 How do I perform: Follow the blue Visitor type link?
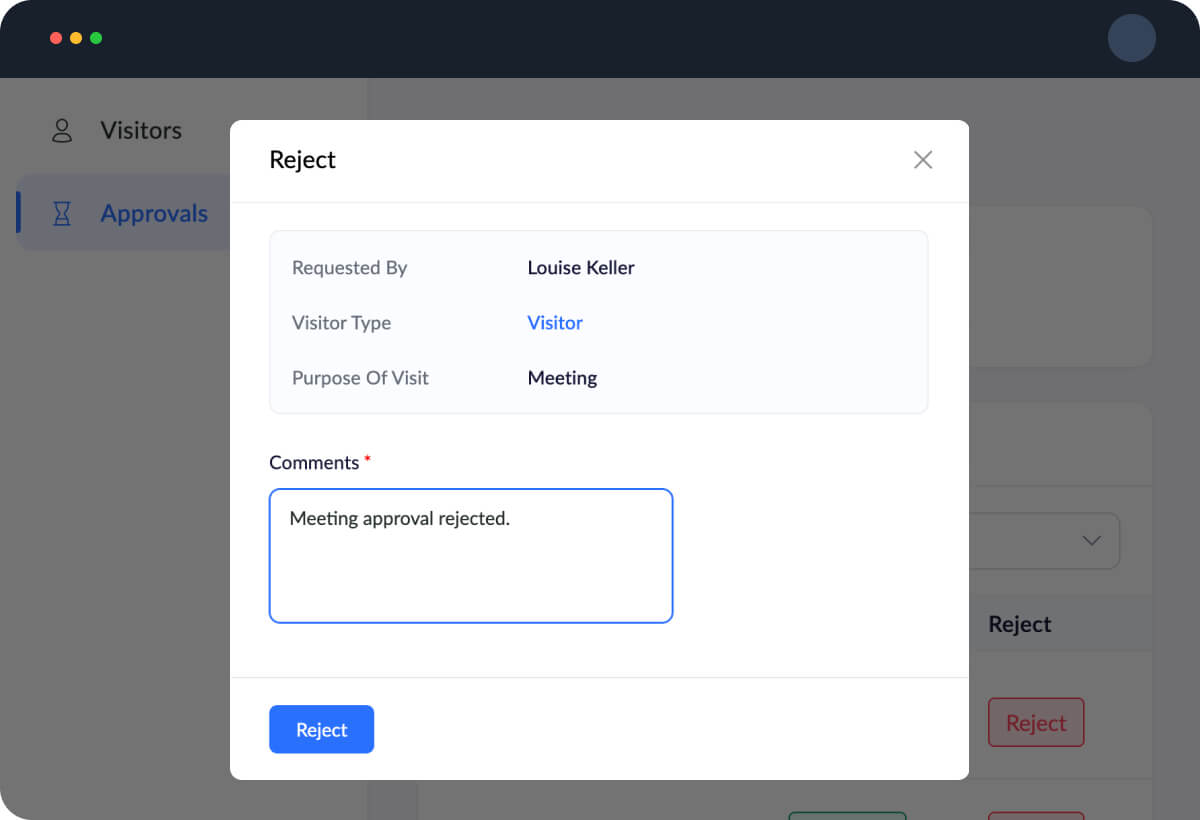tap(555, 323)
